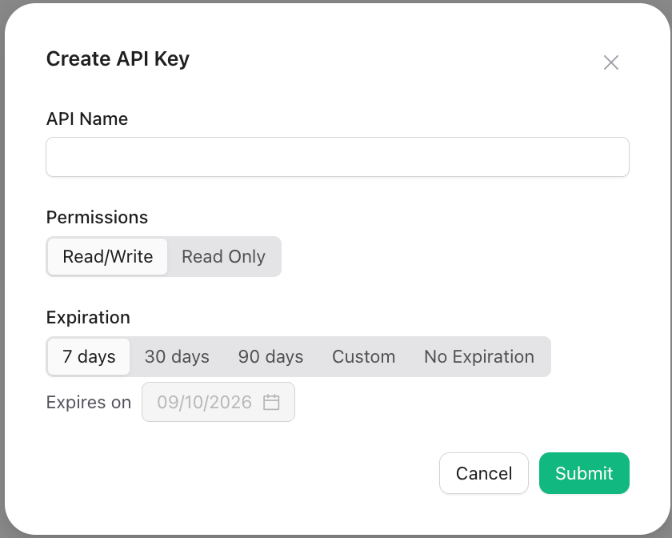Open the calendar date picker icon

pos(271,402)
